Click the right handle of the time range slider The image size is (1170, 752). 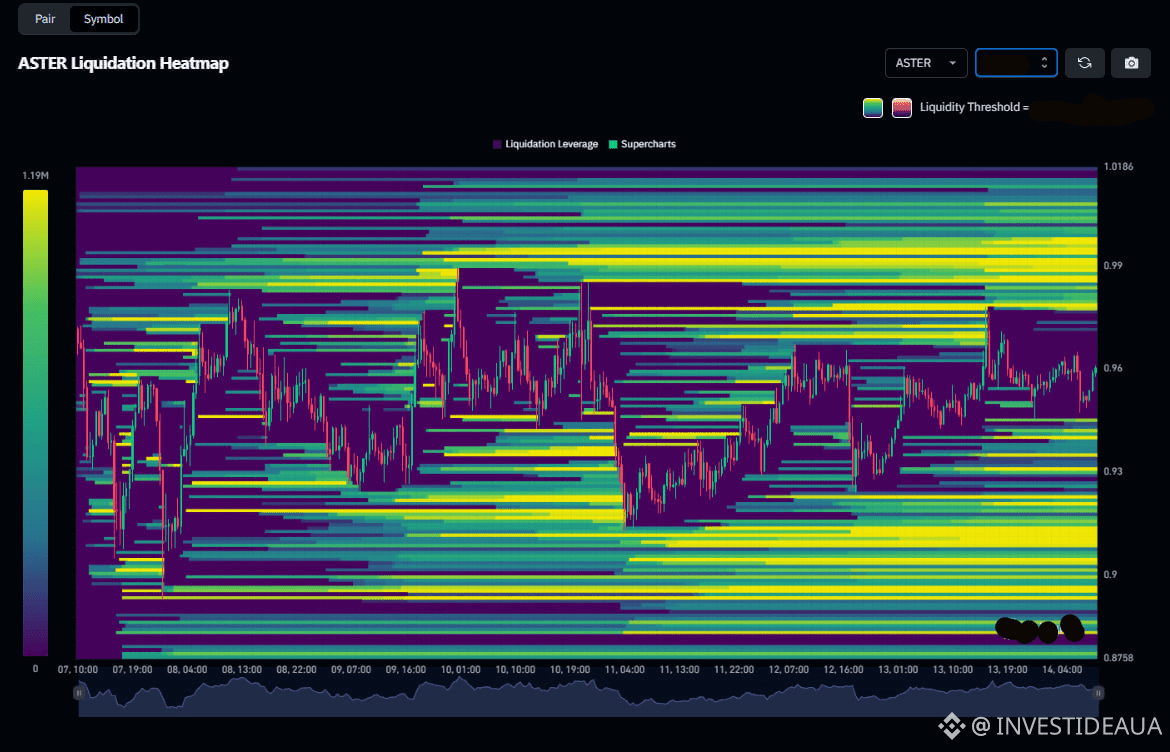pyautogui.click(x=1098, y=692)
